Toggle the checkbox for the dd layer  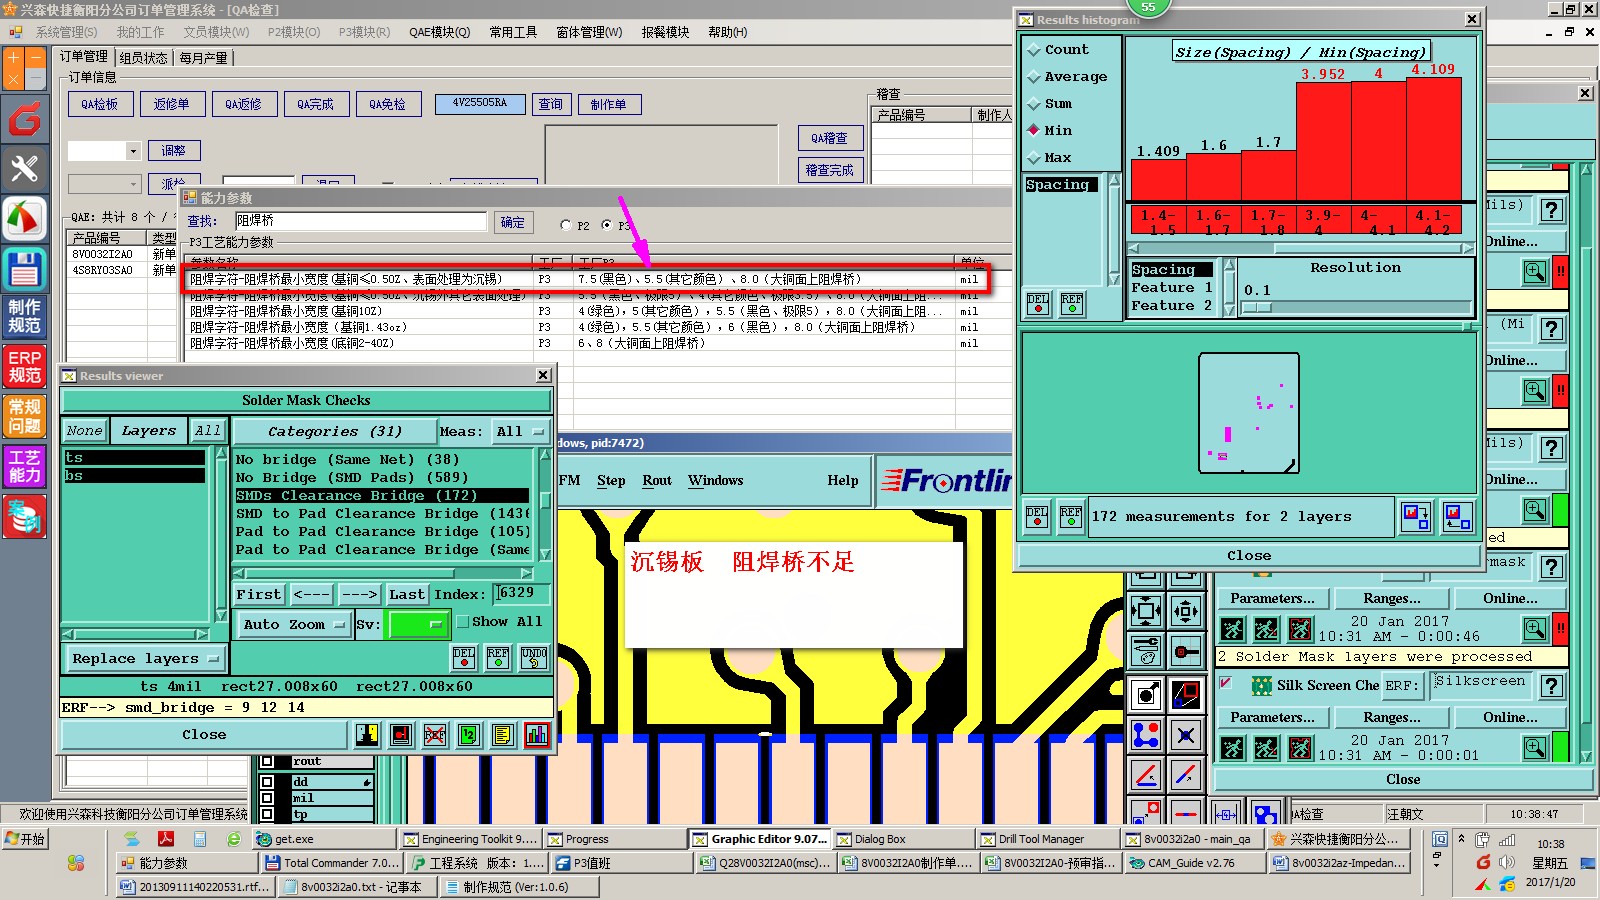pyautogui.click(x=267, y=781)
